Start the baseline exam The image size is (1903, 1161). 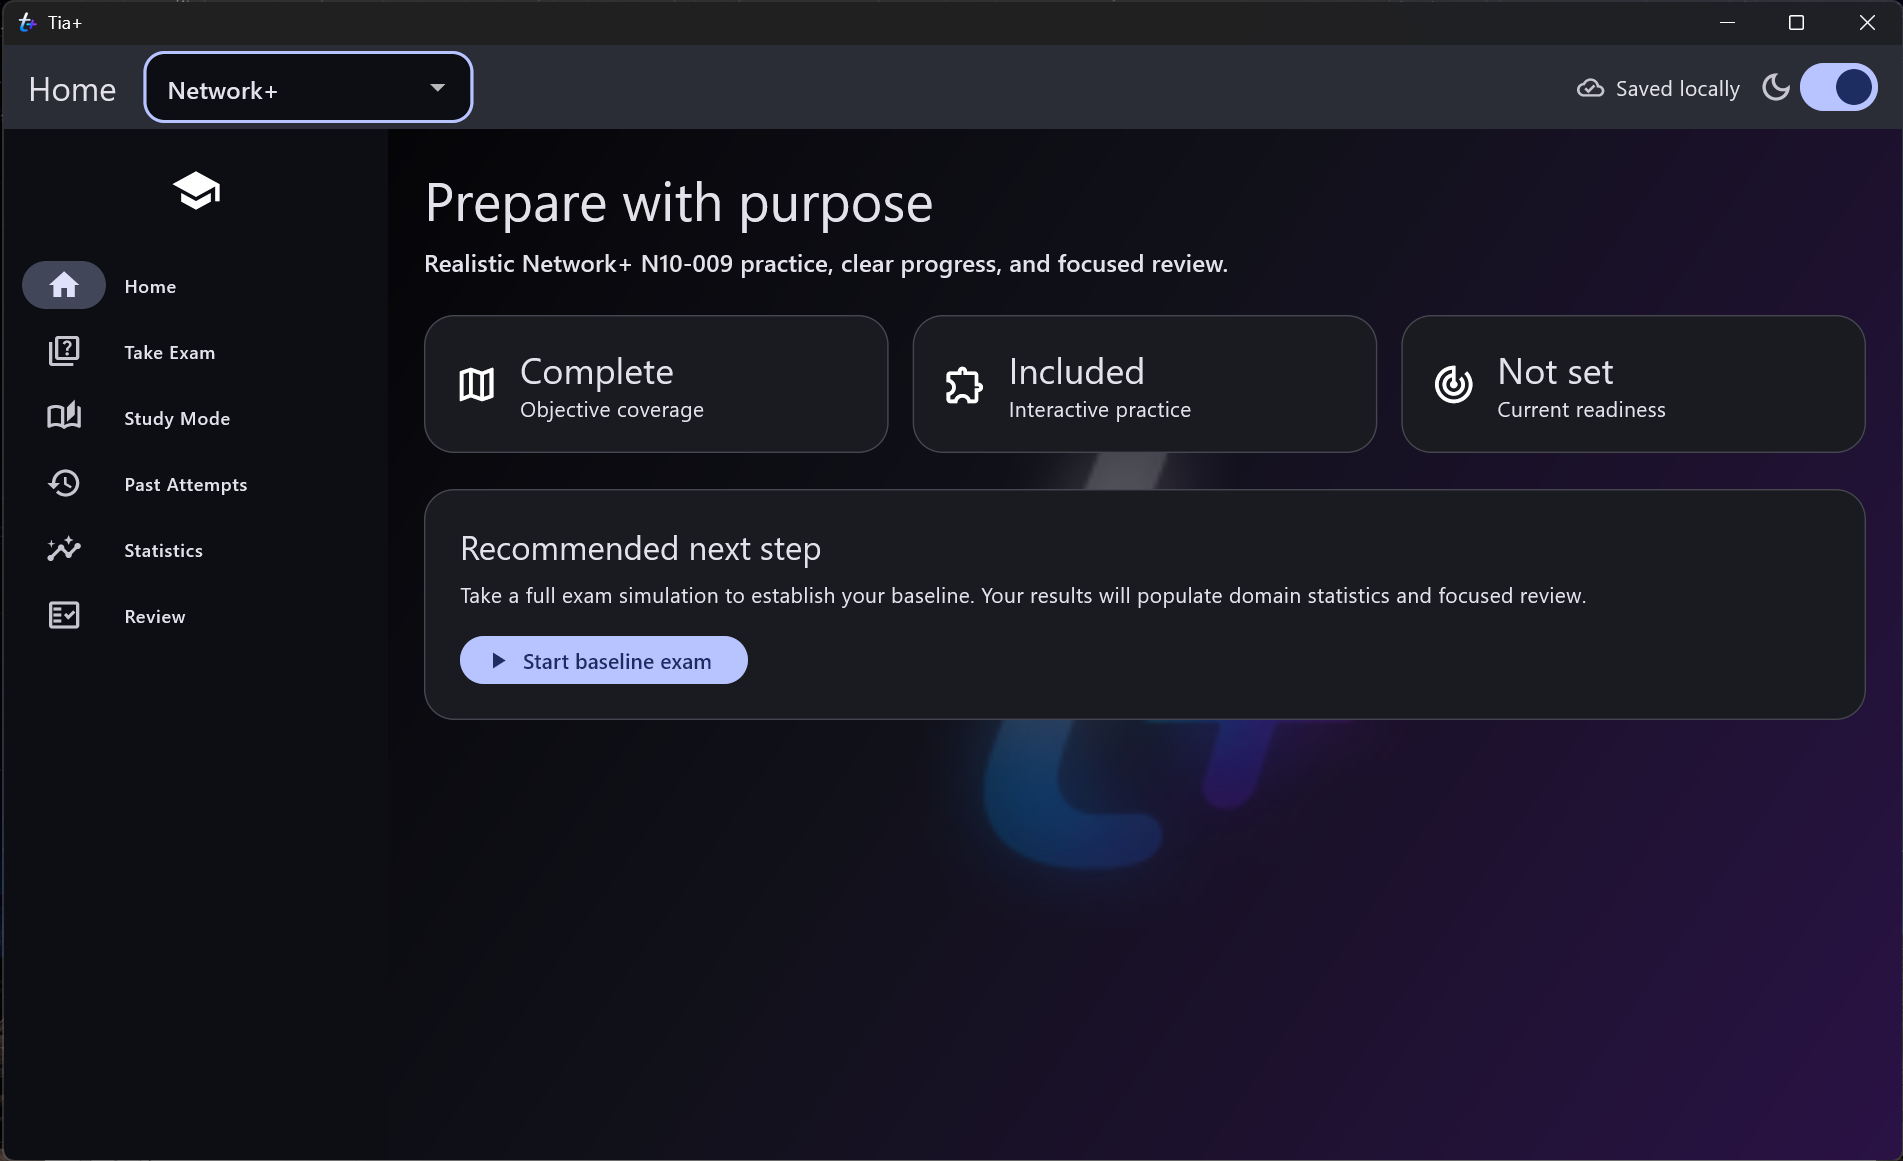point(603,660)
